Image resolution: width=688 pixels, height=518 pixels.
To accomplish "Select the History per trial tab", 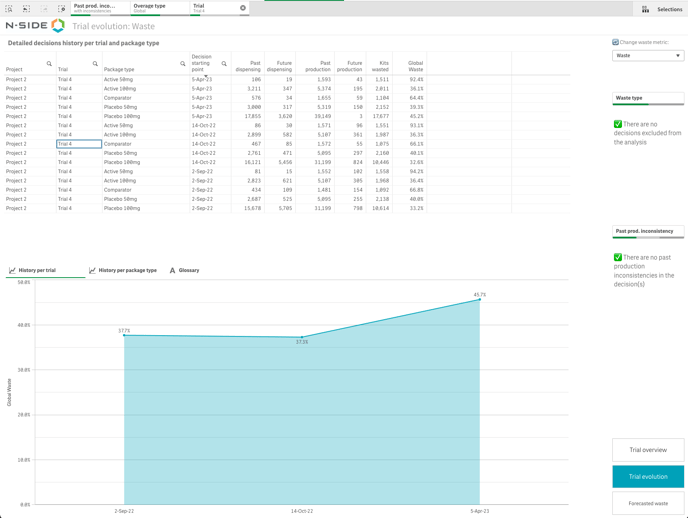I will tap(33, 270).
